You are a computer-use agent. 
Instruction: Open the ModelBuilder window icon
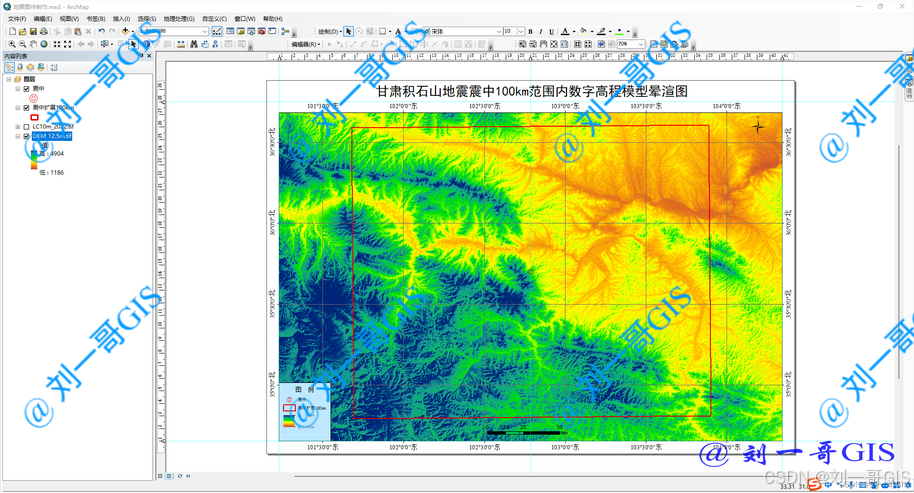coord(285,31)
